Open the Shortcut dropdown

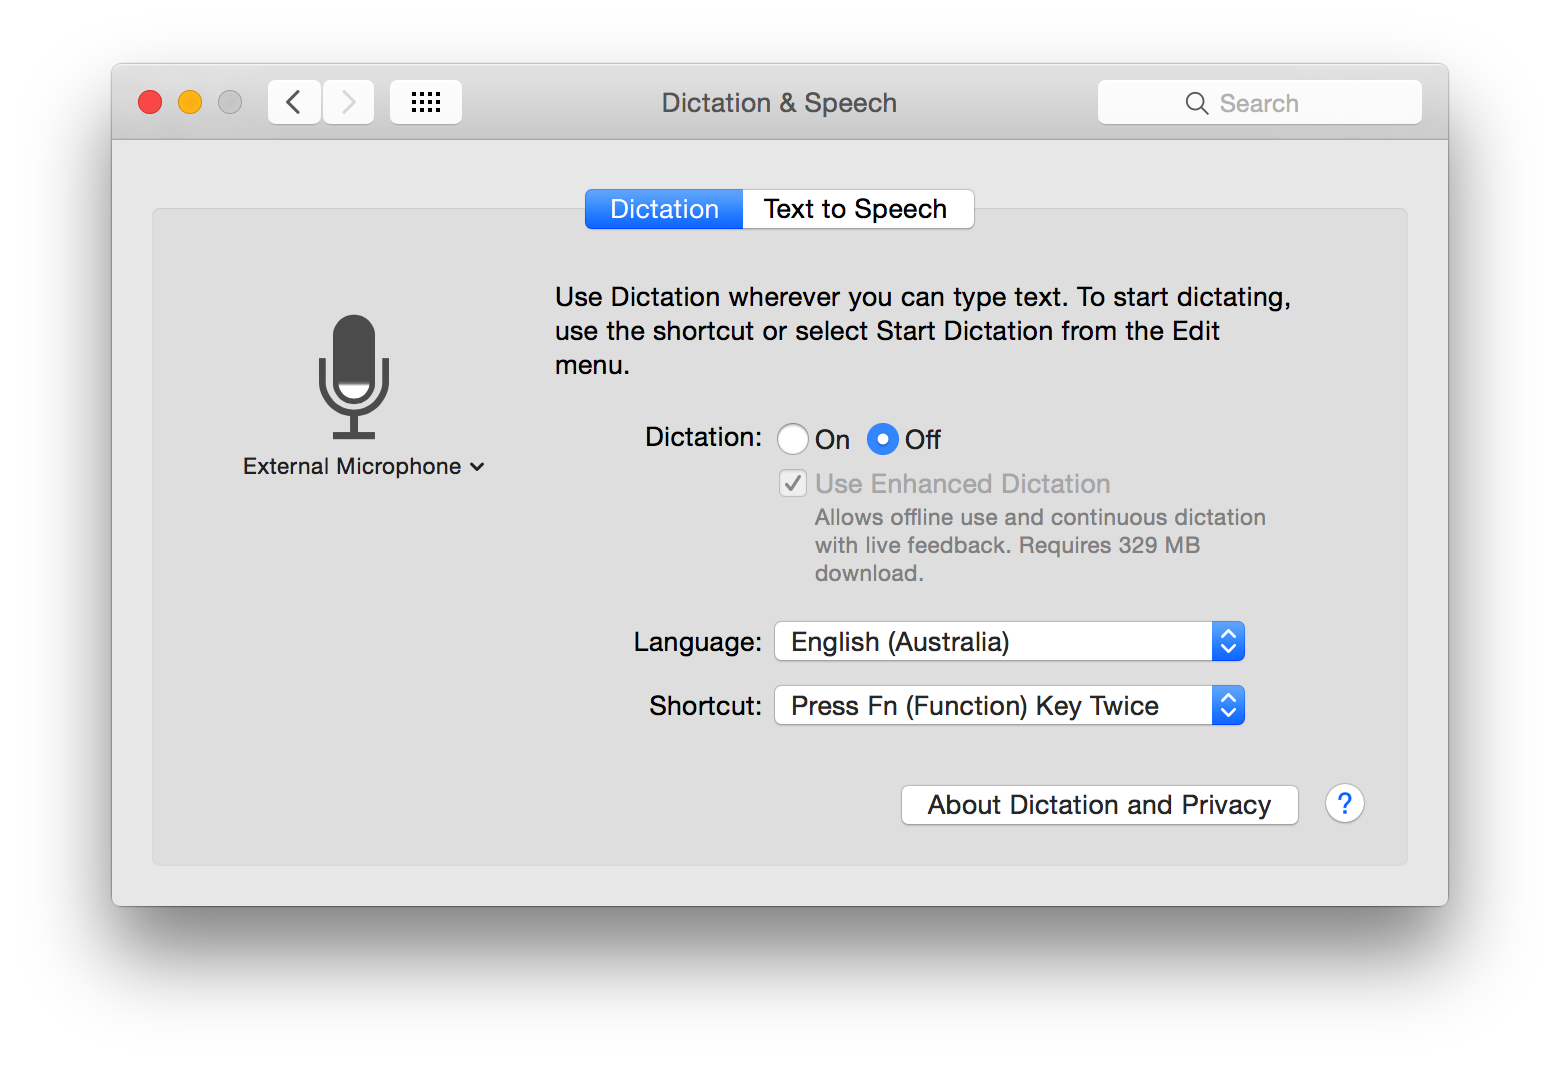pos(1009,705)
